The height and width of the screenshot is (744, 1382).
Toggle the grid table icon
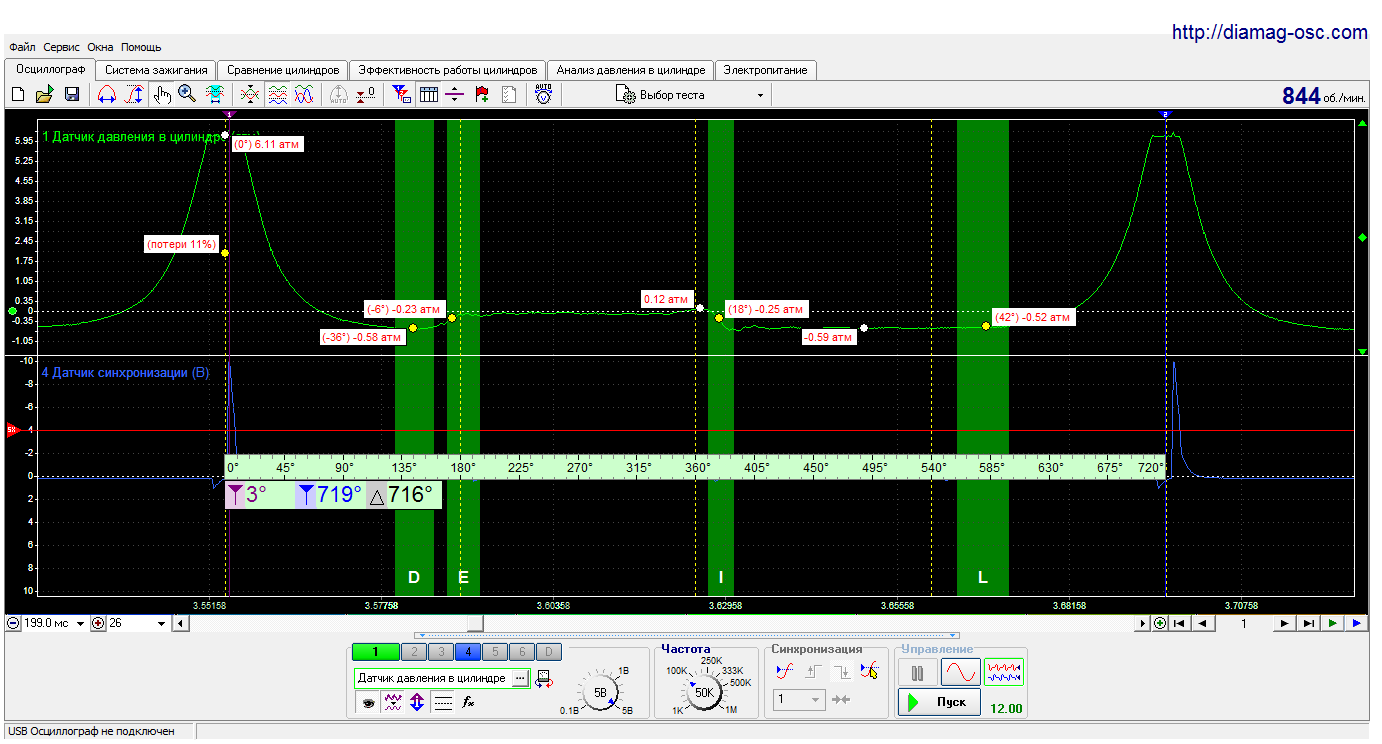pos(428,94)
